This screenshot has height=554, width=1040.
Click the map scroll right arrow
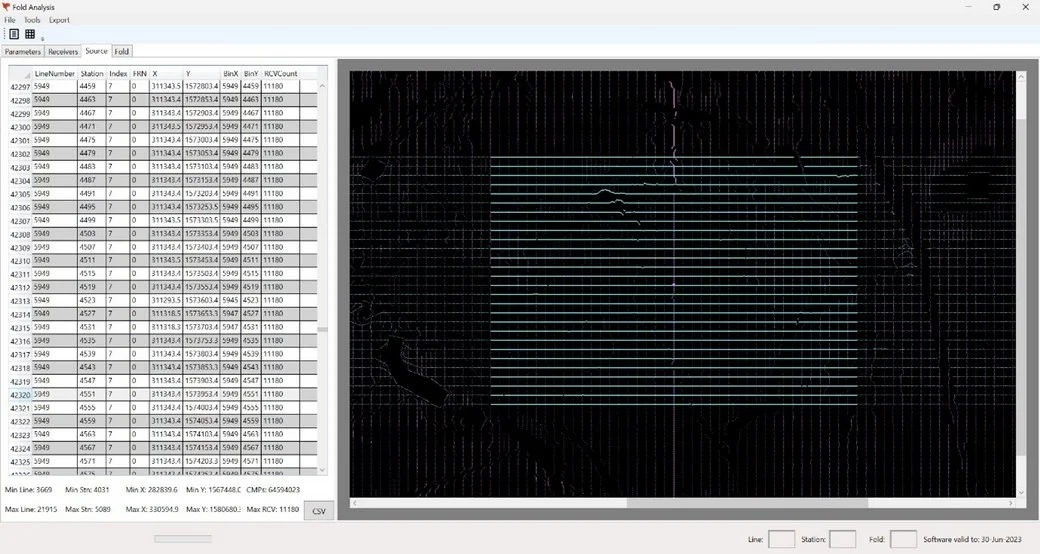(x=1011, y=503)
